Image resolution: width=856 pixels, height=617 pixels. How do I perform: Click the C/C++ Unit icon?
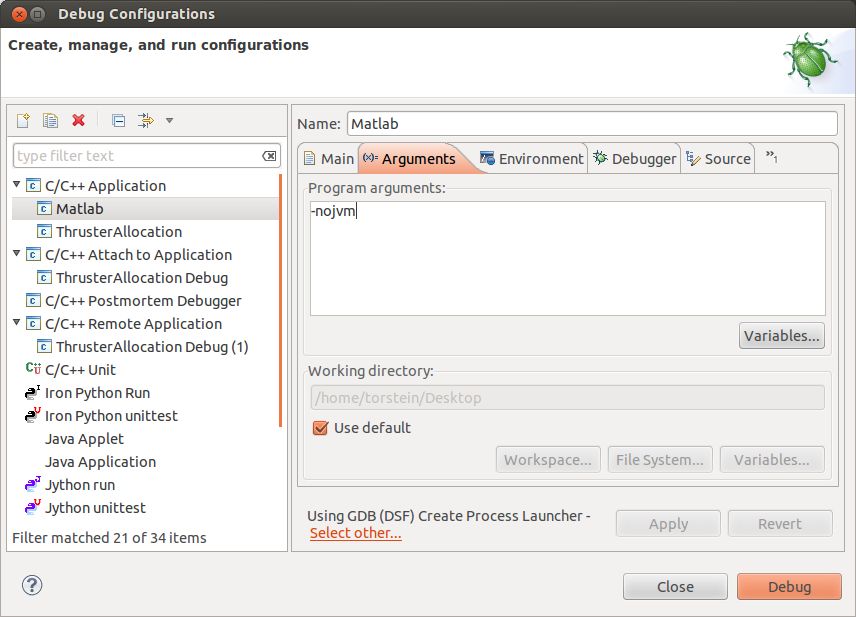coord(33,369)
